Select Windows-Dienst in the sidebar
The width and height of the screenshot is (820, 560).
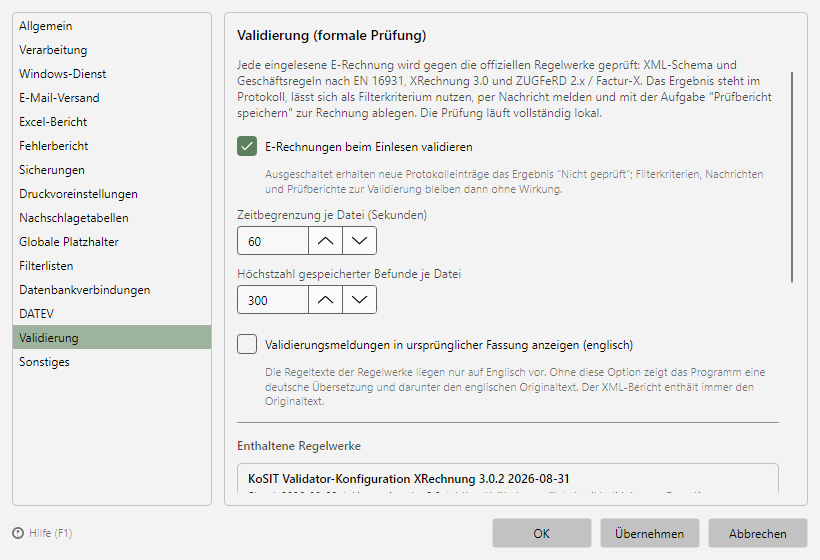click(112, 74)
